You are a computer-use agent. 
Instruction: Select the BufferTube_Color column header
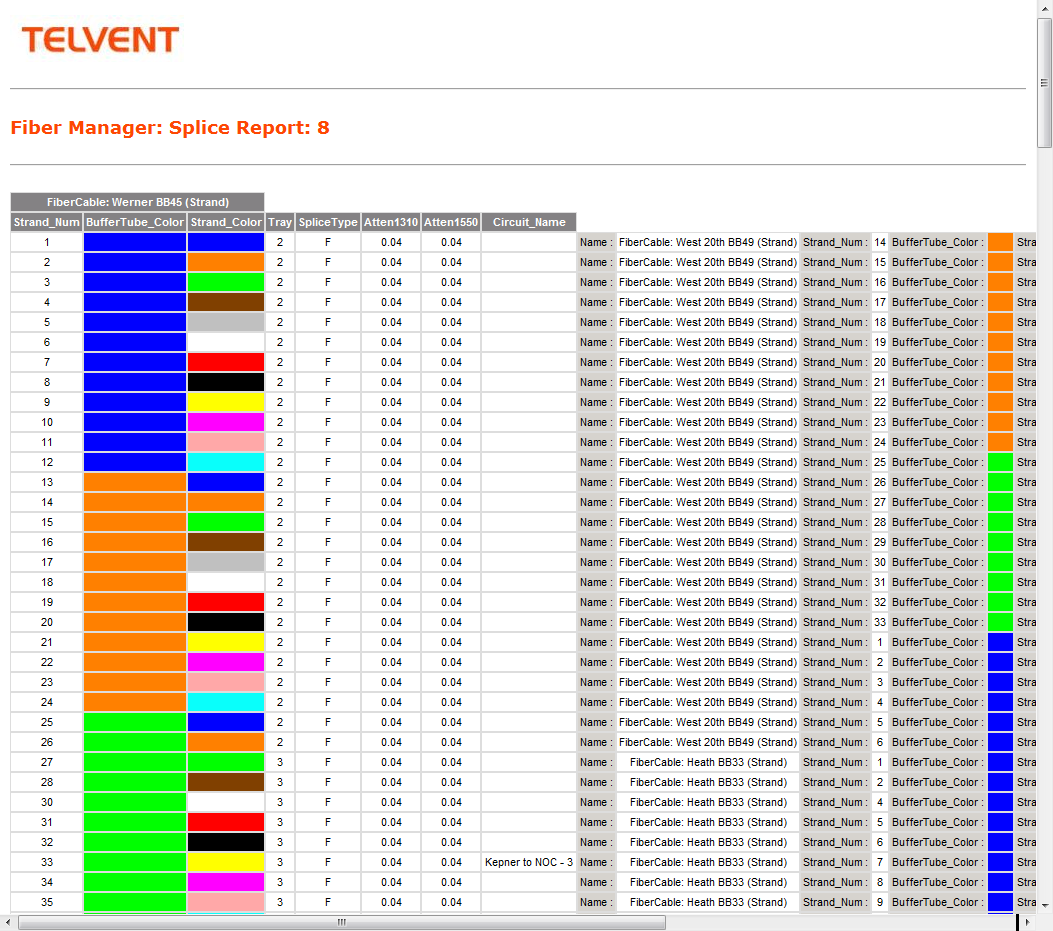pos(134,222)
